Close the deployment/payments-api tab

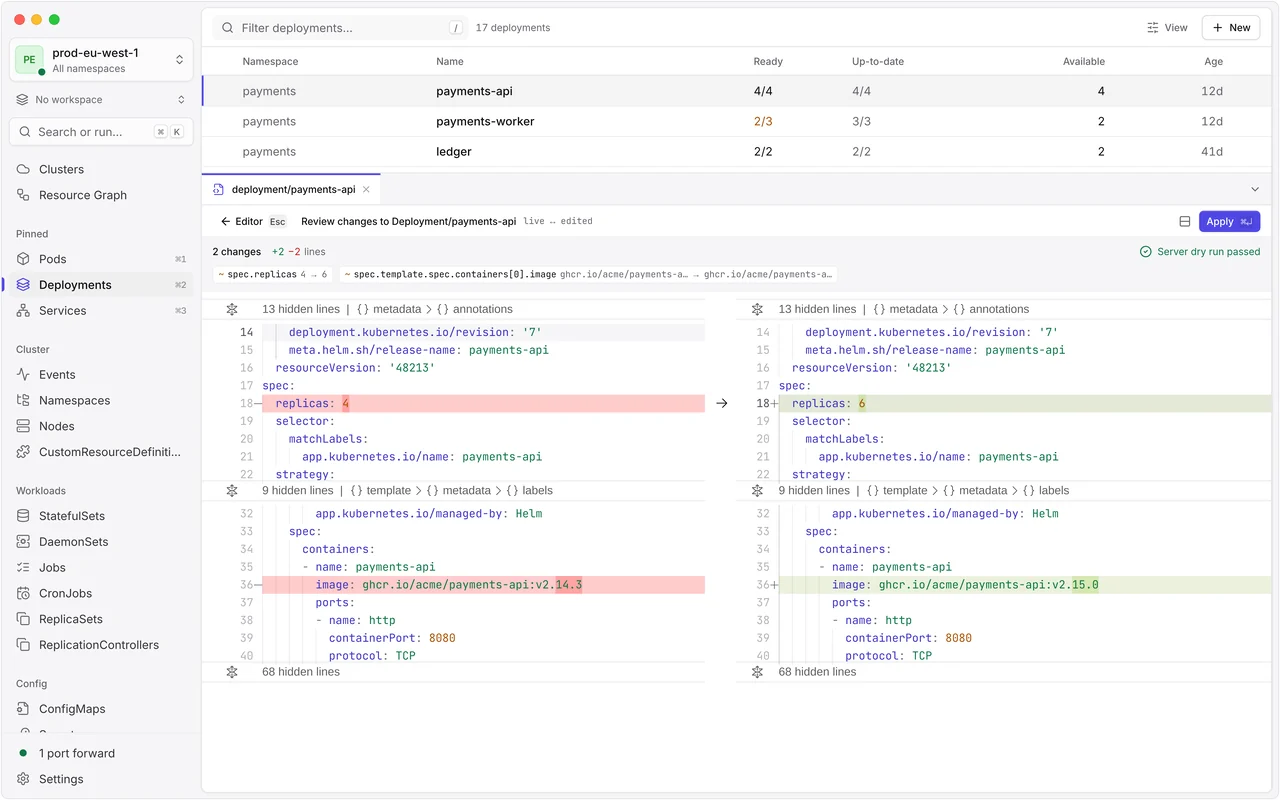[366, 189]
